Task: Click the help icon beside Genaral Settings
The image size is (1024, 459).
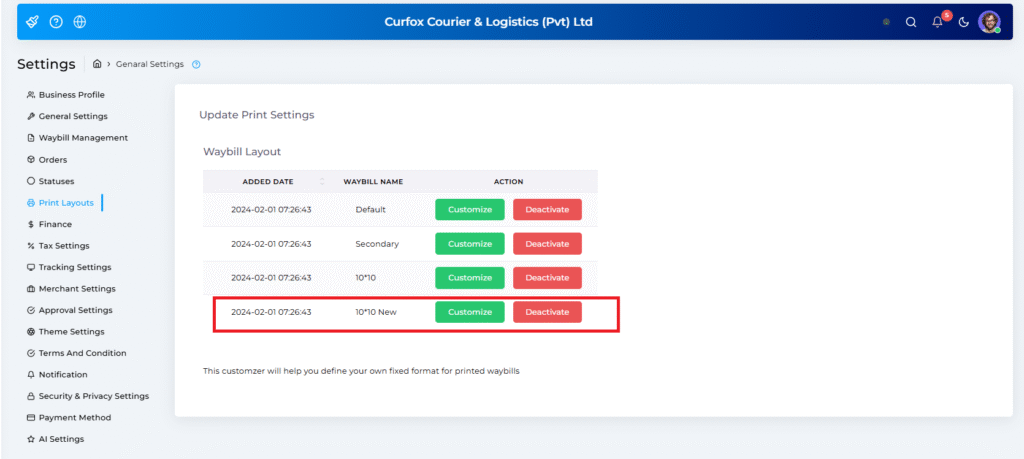Action: (x=196, y=64)
